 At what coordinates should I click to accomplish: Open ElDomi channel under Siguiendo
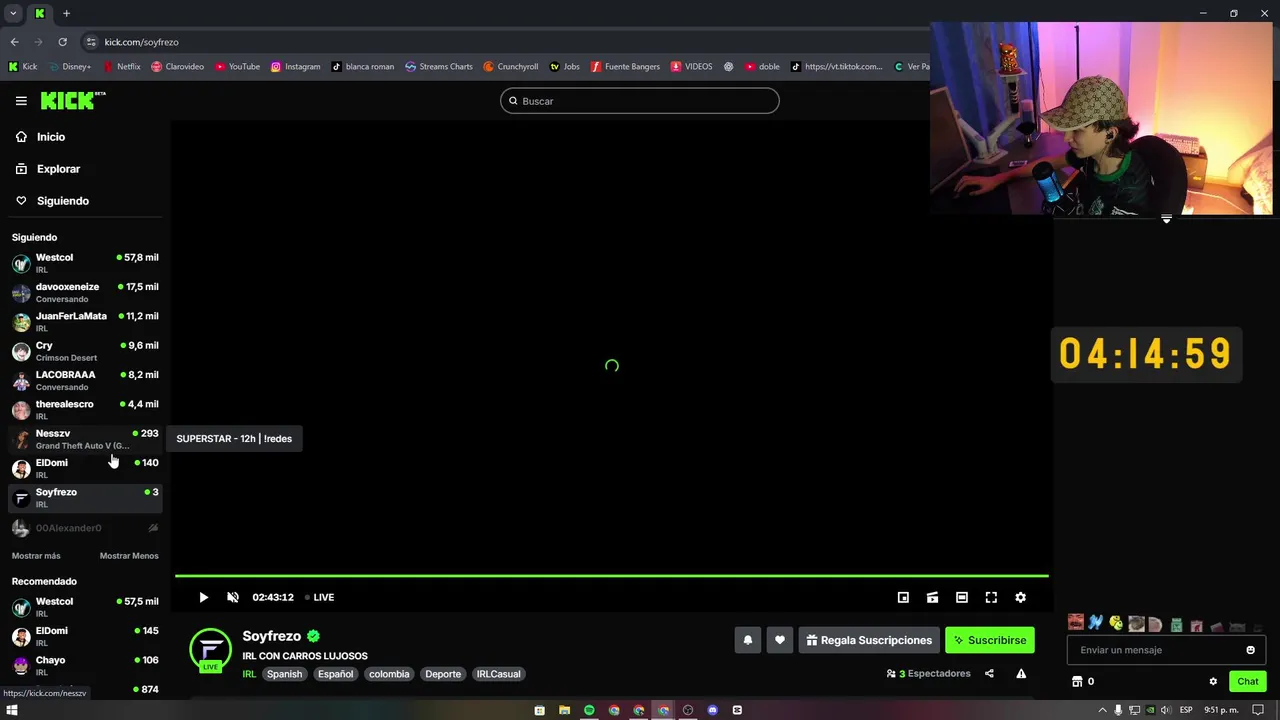pos(85,468)
